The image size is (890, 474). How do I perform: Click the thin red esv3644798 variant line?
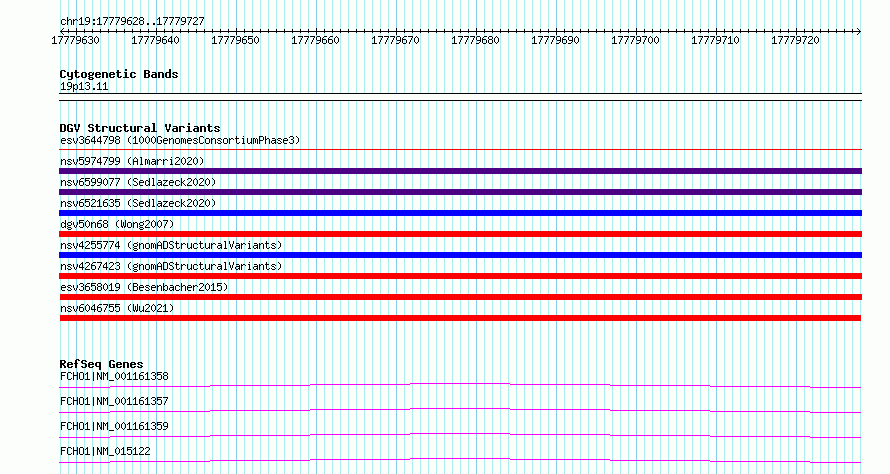(x=460, y=150)
